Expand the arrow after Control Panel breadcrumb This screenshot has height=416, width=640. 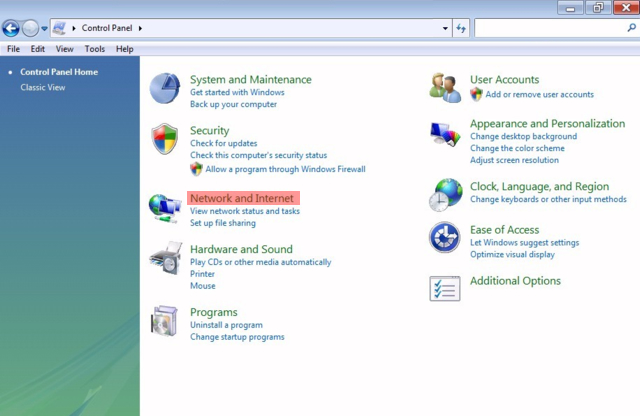pyautogui.click(x=140, y=28)
